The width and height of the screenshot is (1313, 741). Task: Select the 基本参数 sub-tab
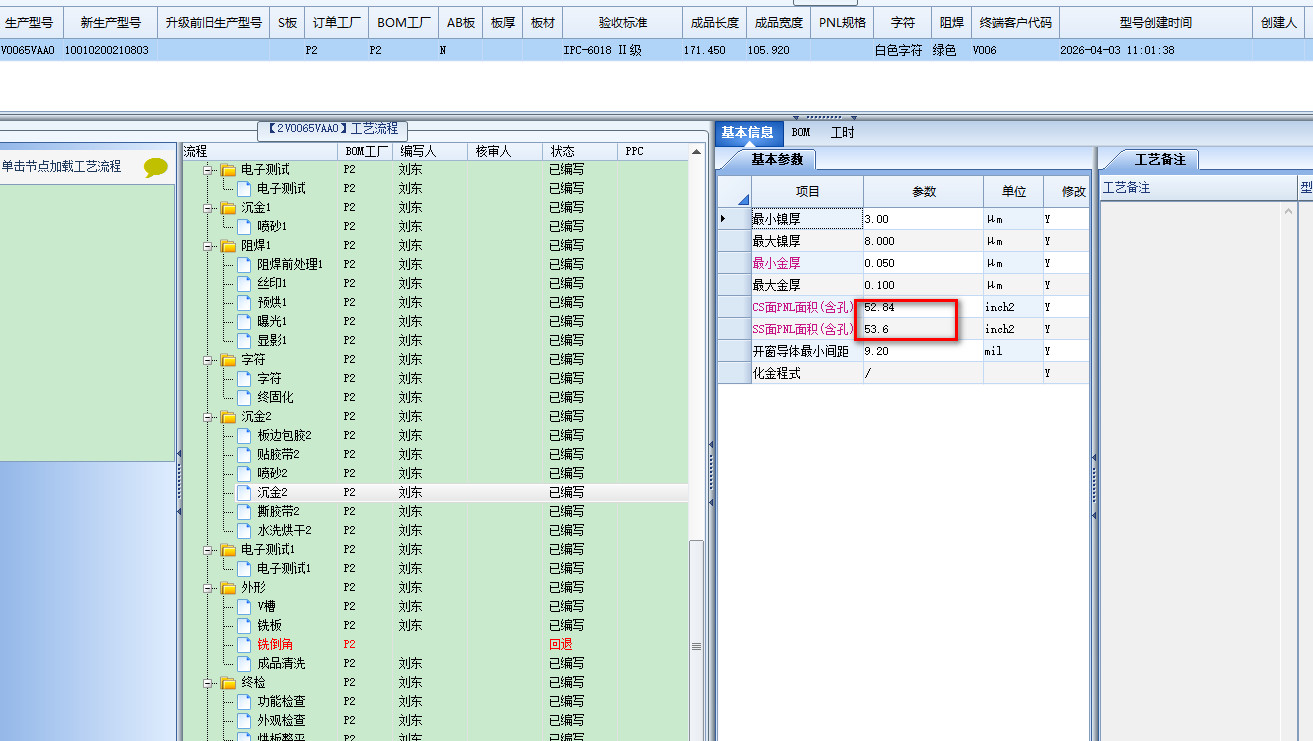click(x=776, y=159)
